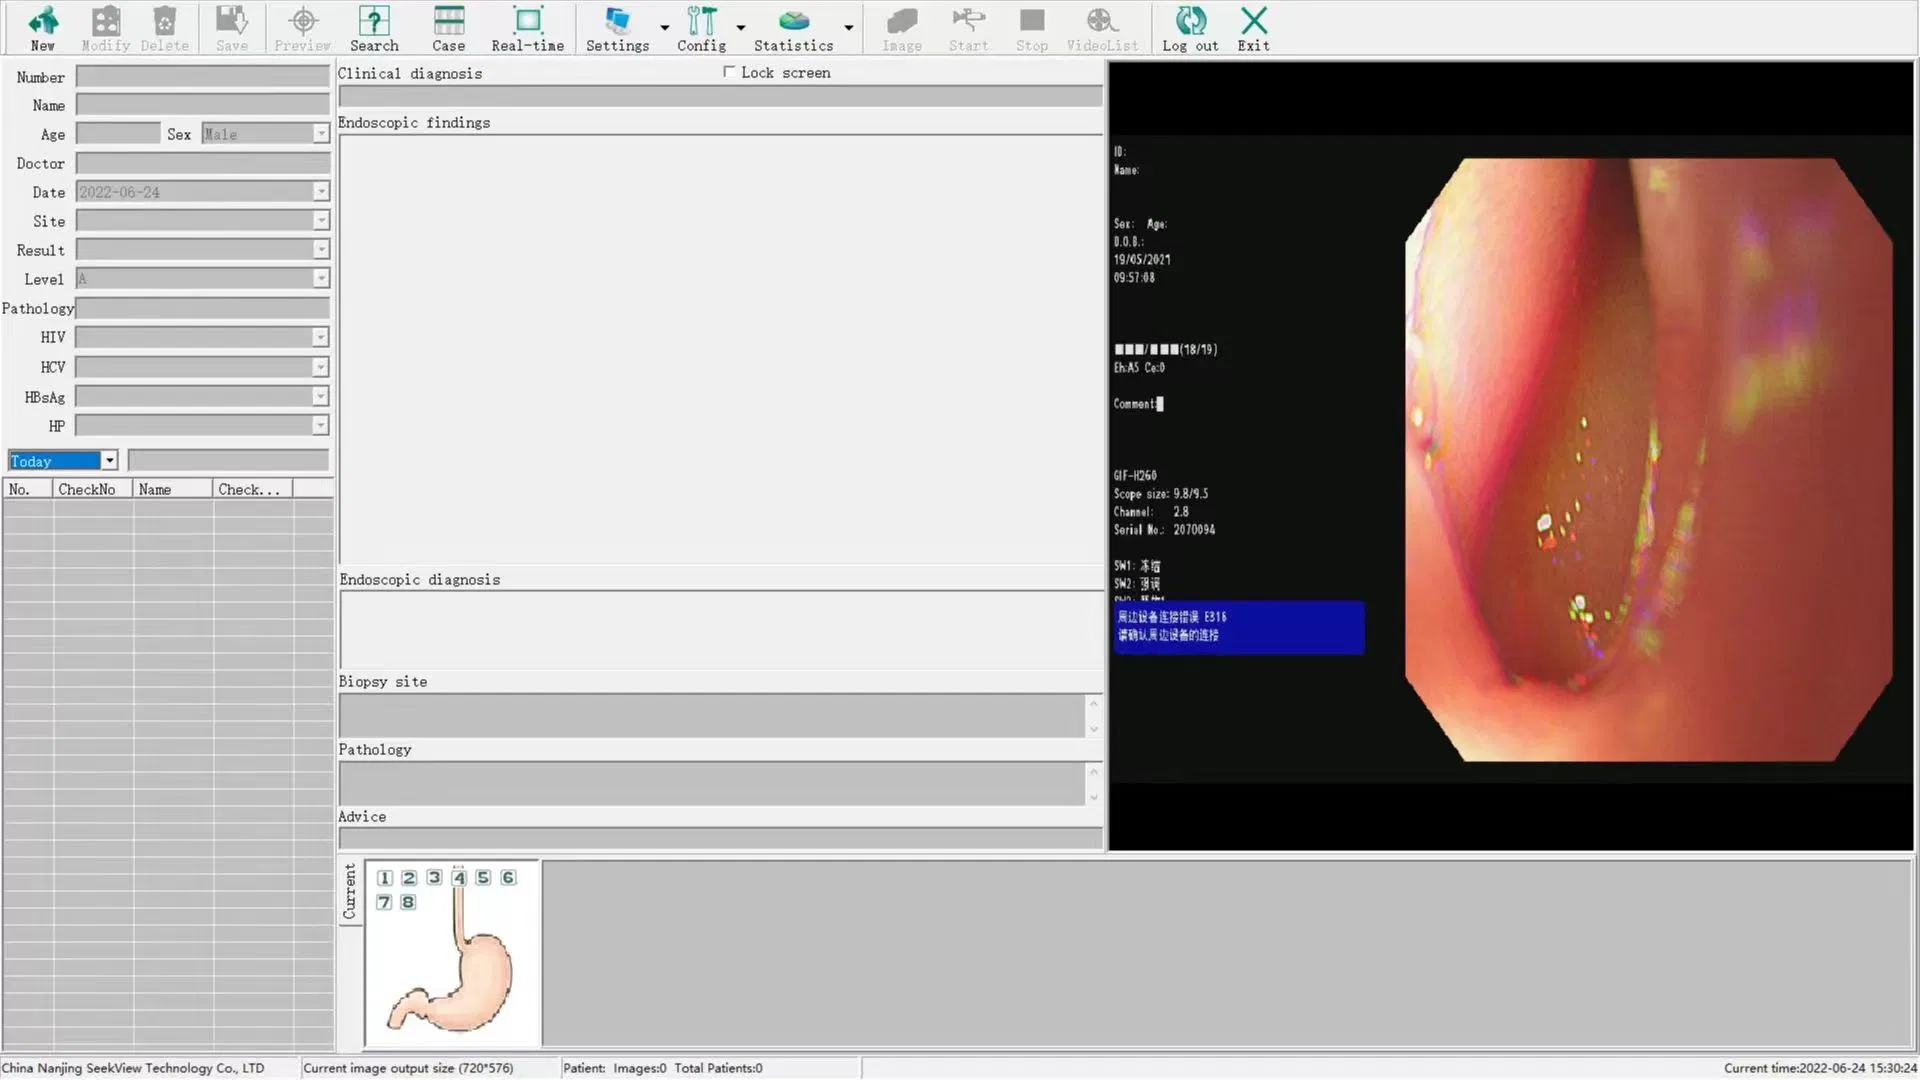Open the Today date range dropdown

(109, 460)
